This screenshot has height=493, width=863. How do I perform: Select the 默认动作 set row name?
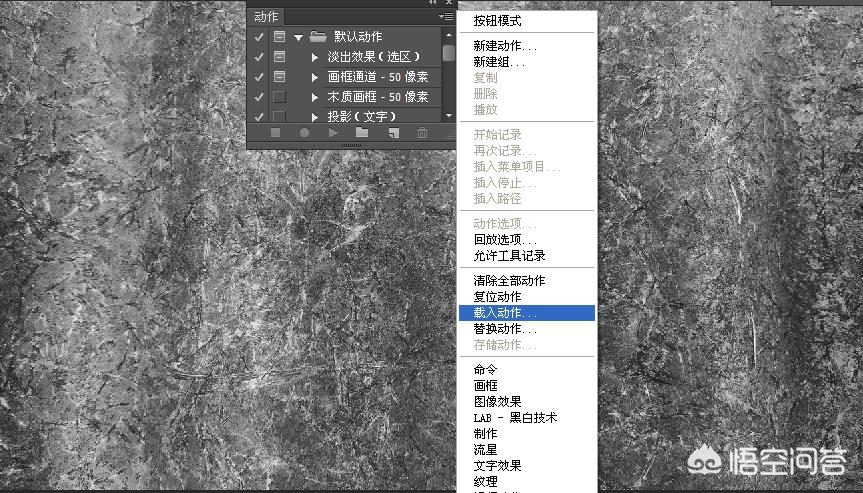click(x=358, y=37)
